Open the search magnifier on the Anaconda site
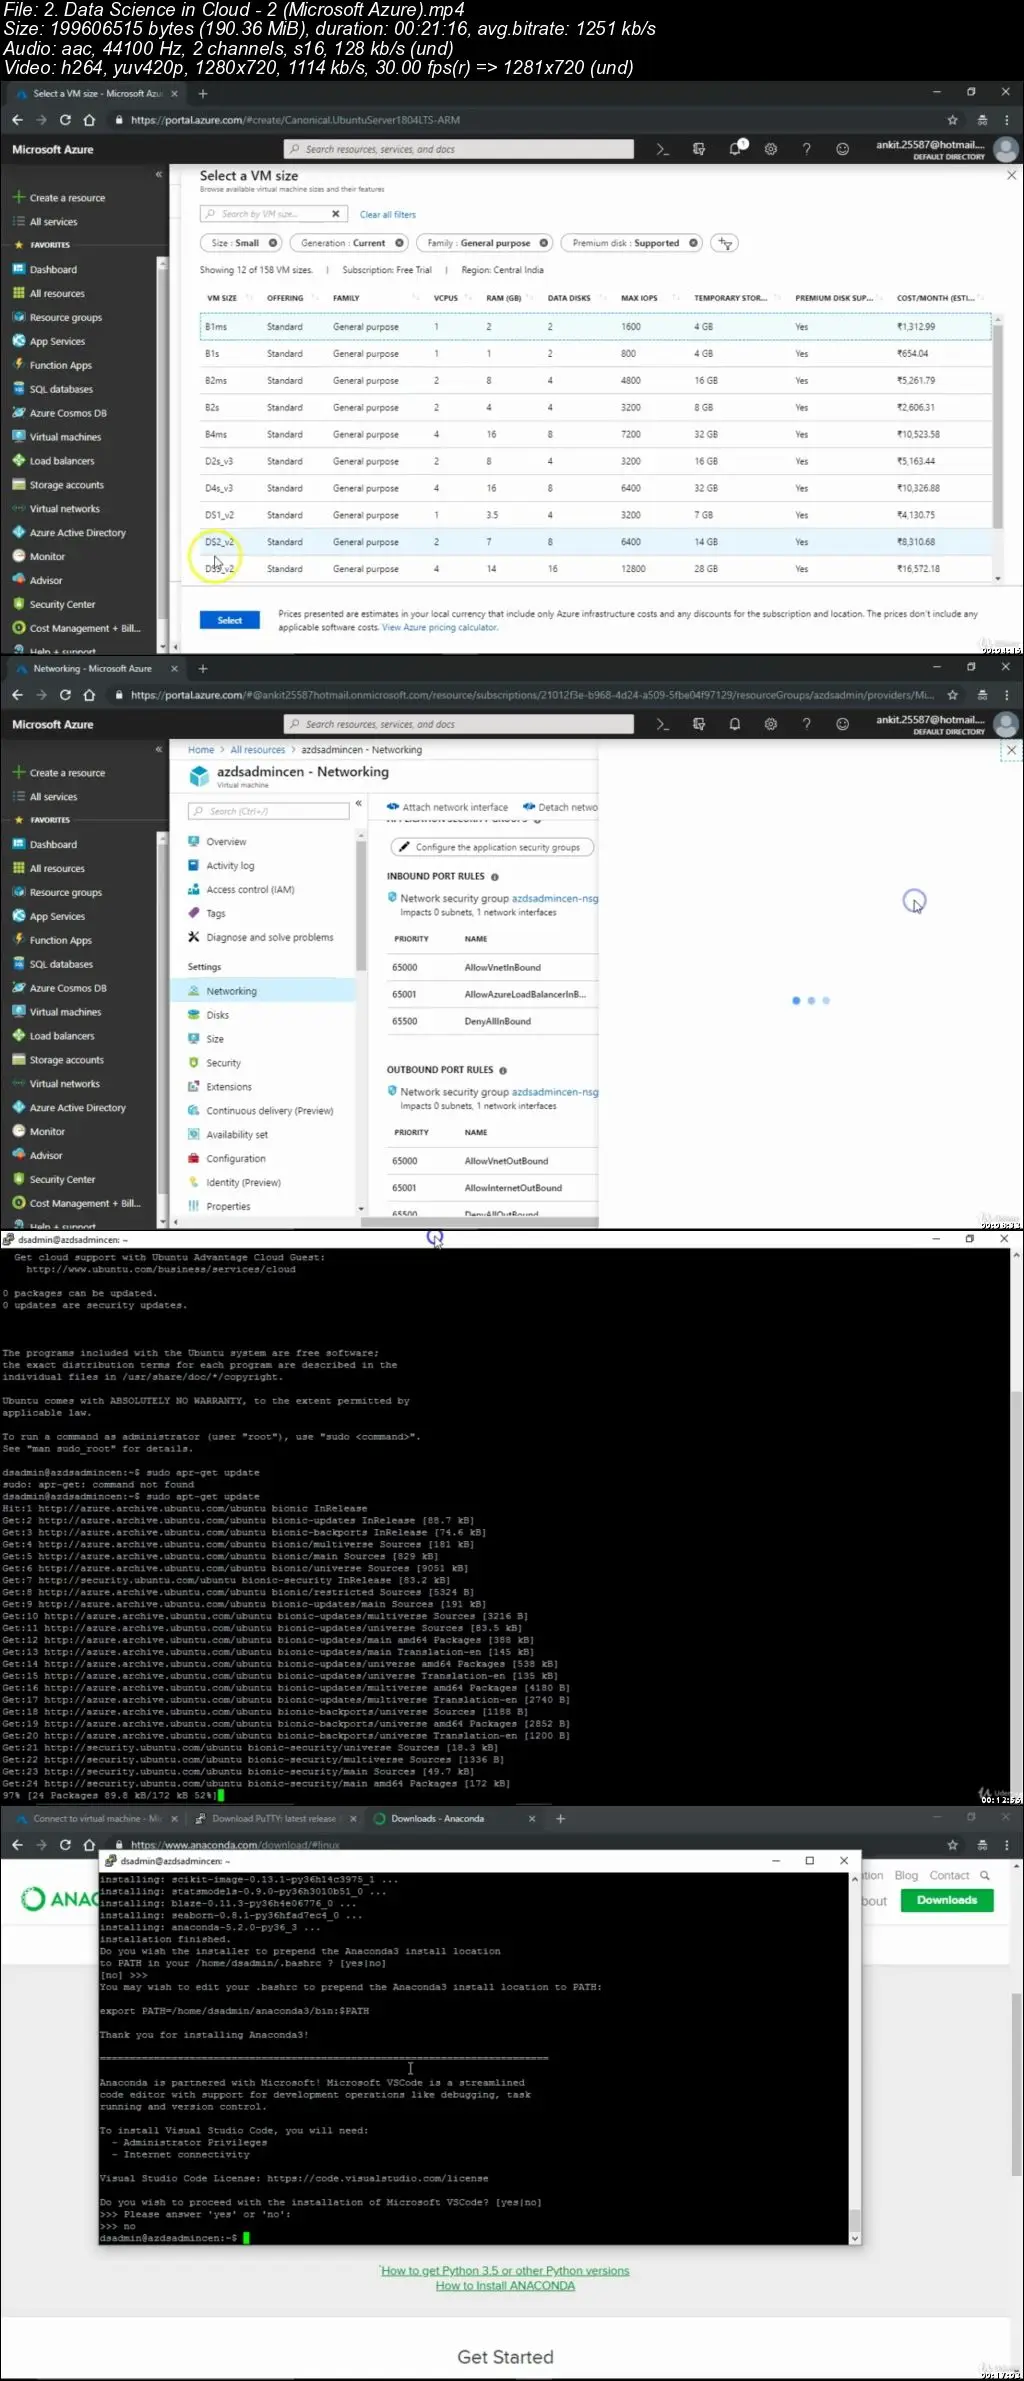1024x2381 pixels. (985, 1875)
